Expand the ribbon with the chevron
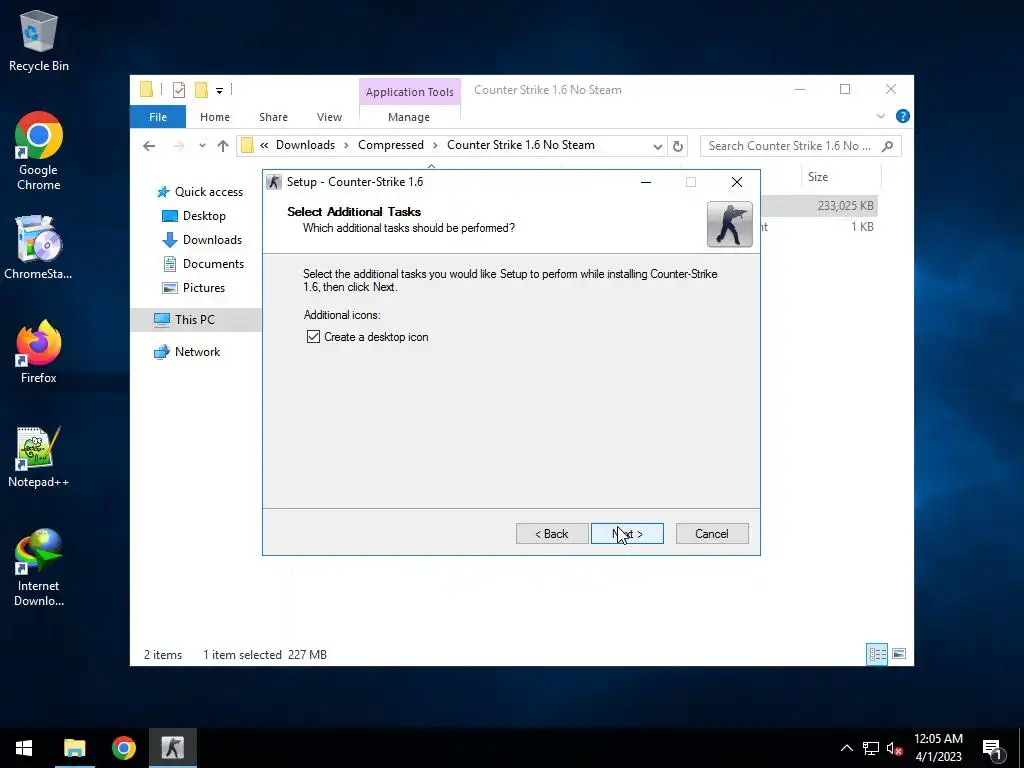Viewport: 1024px width, 768px height. pyautogui.click(x=880, y=116)
